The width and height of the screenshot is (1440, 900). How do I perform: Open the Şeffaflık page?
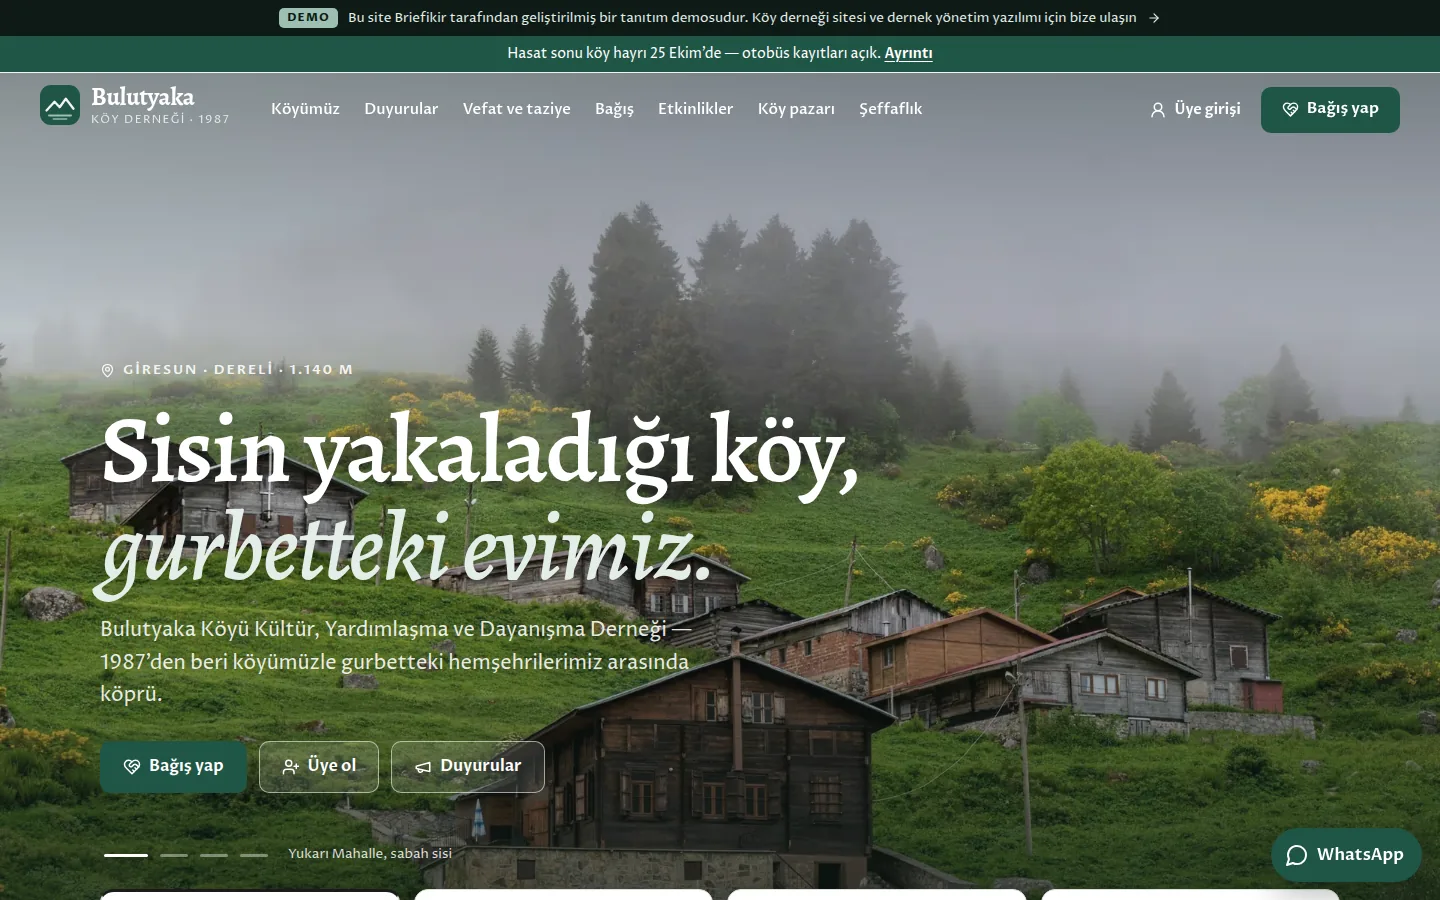[891, 109]
